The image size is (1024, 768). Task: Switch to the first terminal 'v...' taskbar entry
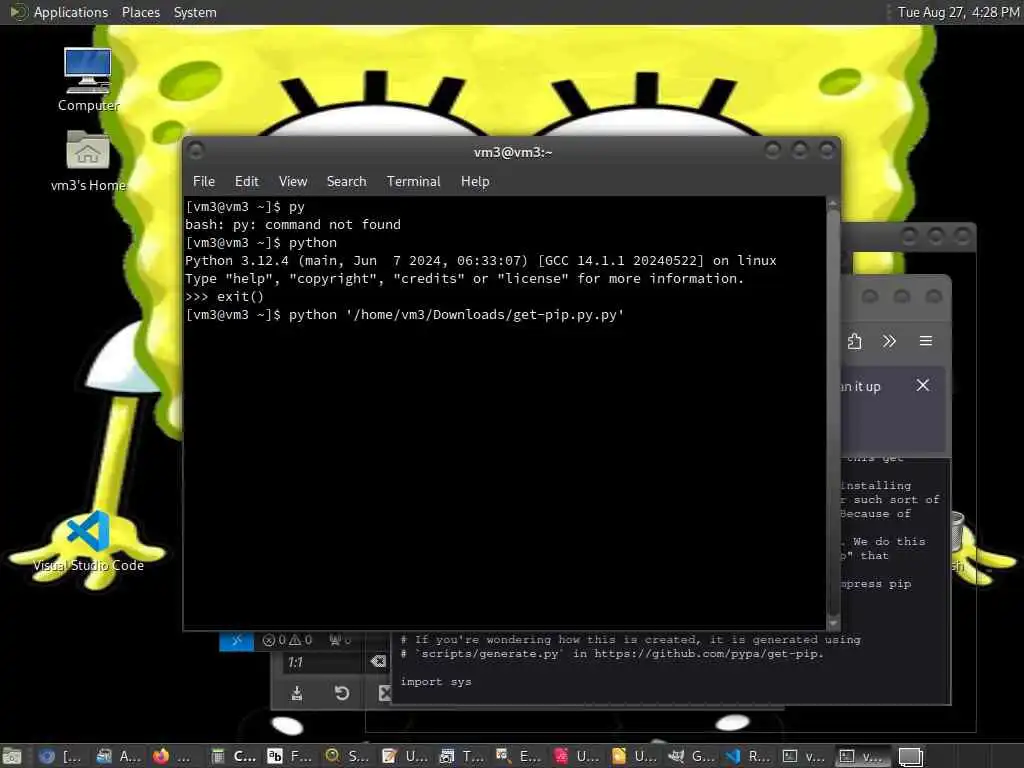tap(805, 756)
